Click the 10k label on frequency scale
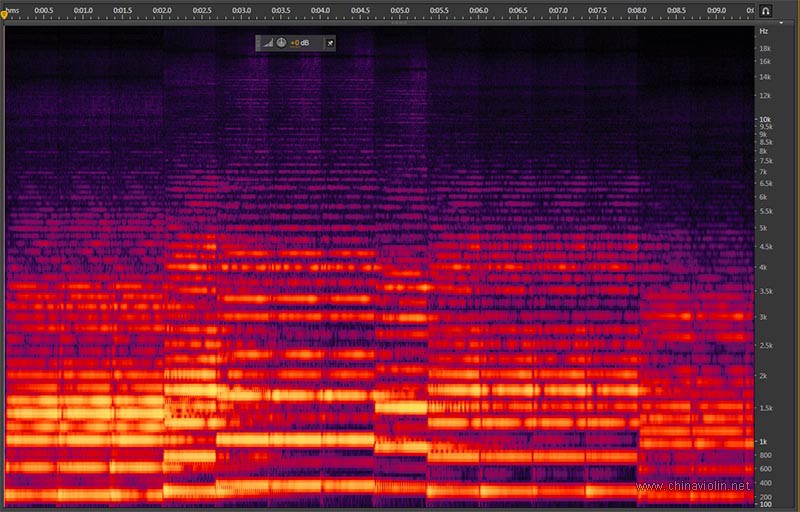Image resolution: width=800 pixels, height=512 pixels. 764,119
